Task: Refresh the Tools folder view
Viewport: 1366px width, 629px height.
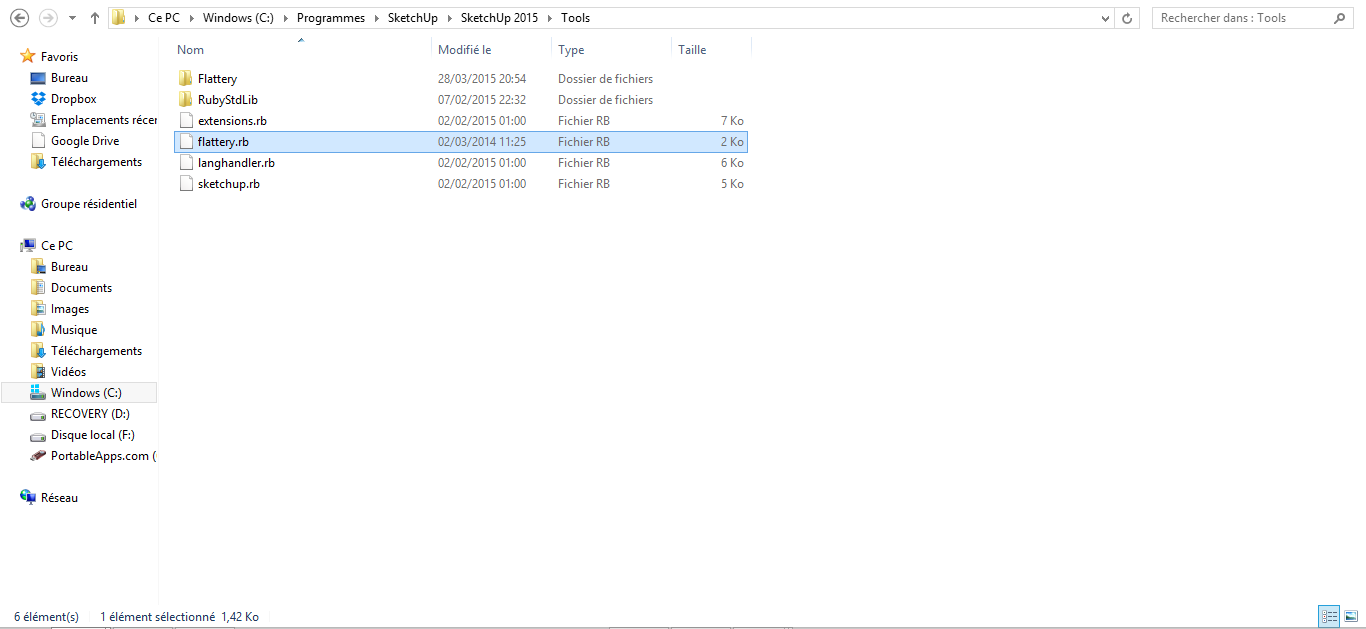Action: (x=1128, y=18)
